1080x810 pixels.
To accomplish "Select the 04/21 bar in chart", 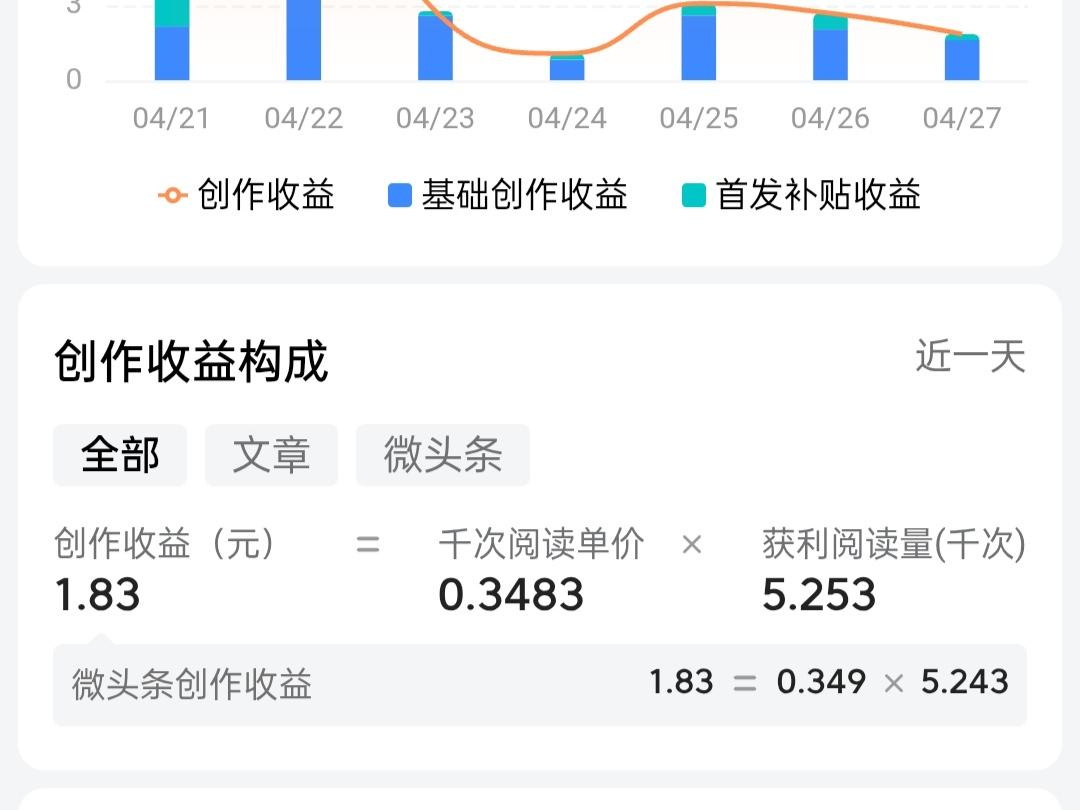I will 172,40.
